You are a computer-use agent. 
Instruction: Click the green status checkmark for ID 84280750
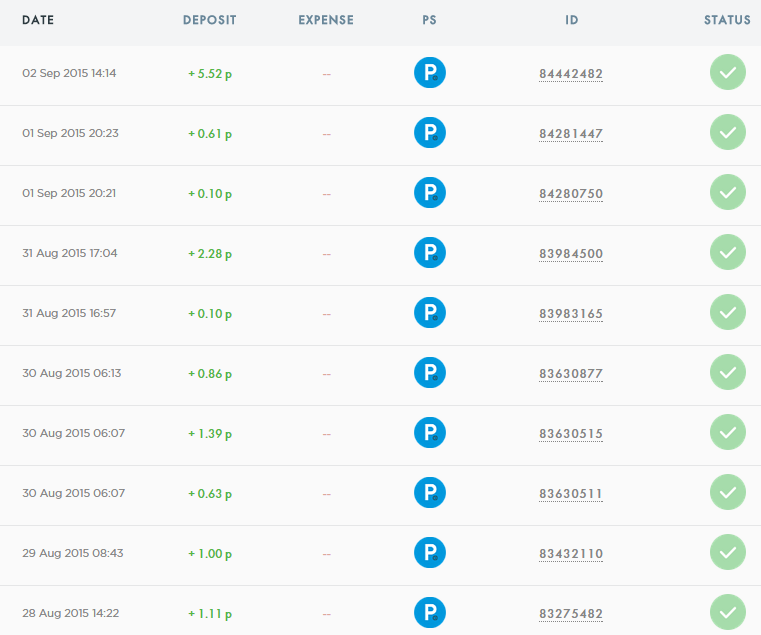coord(728,192)
